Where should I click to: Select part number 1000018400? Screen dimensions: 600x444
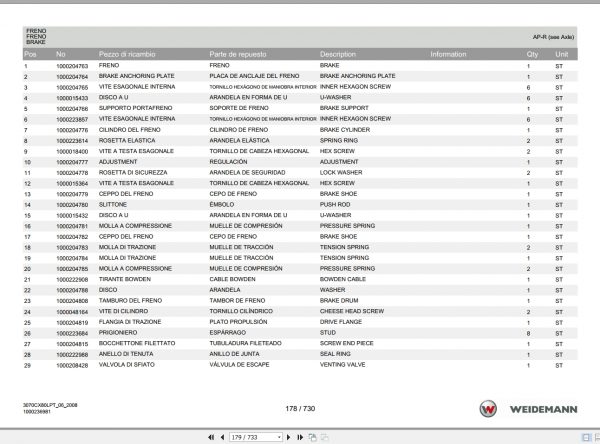(x=72, y=152)
